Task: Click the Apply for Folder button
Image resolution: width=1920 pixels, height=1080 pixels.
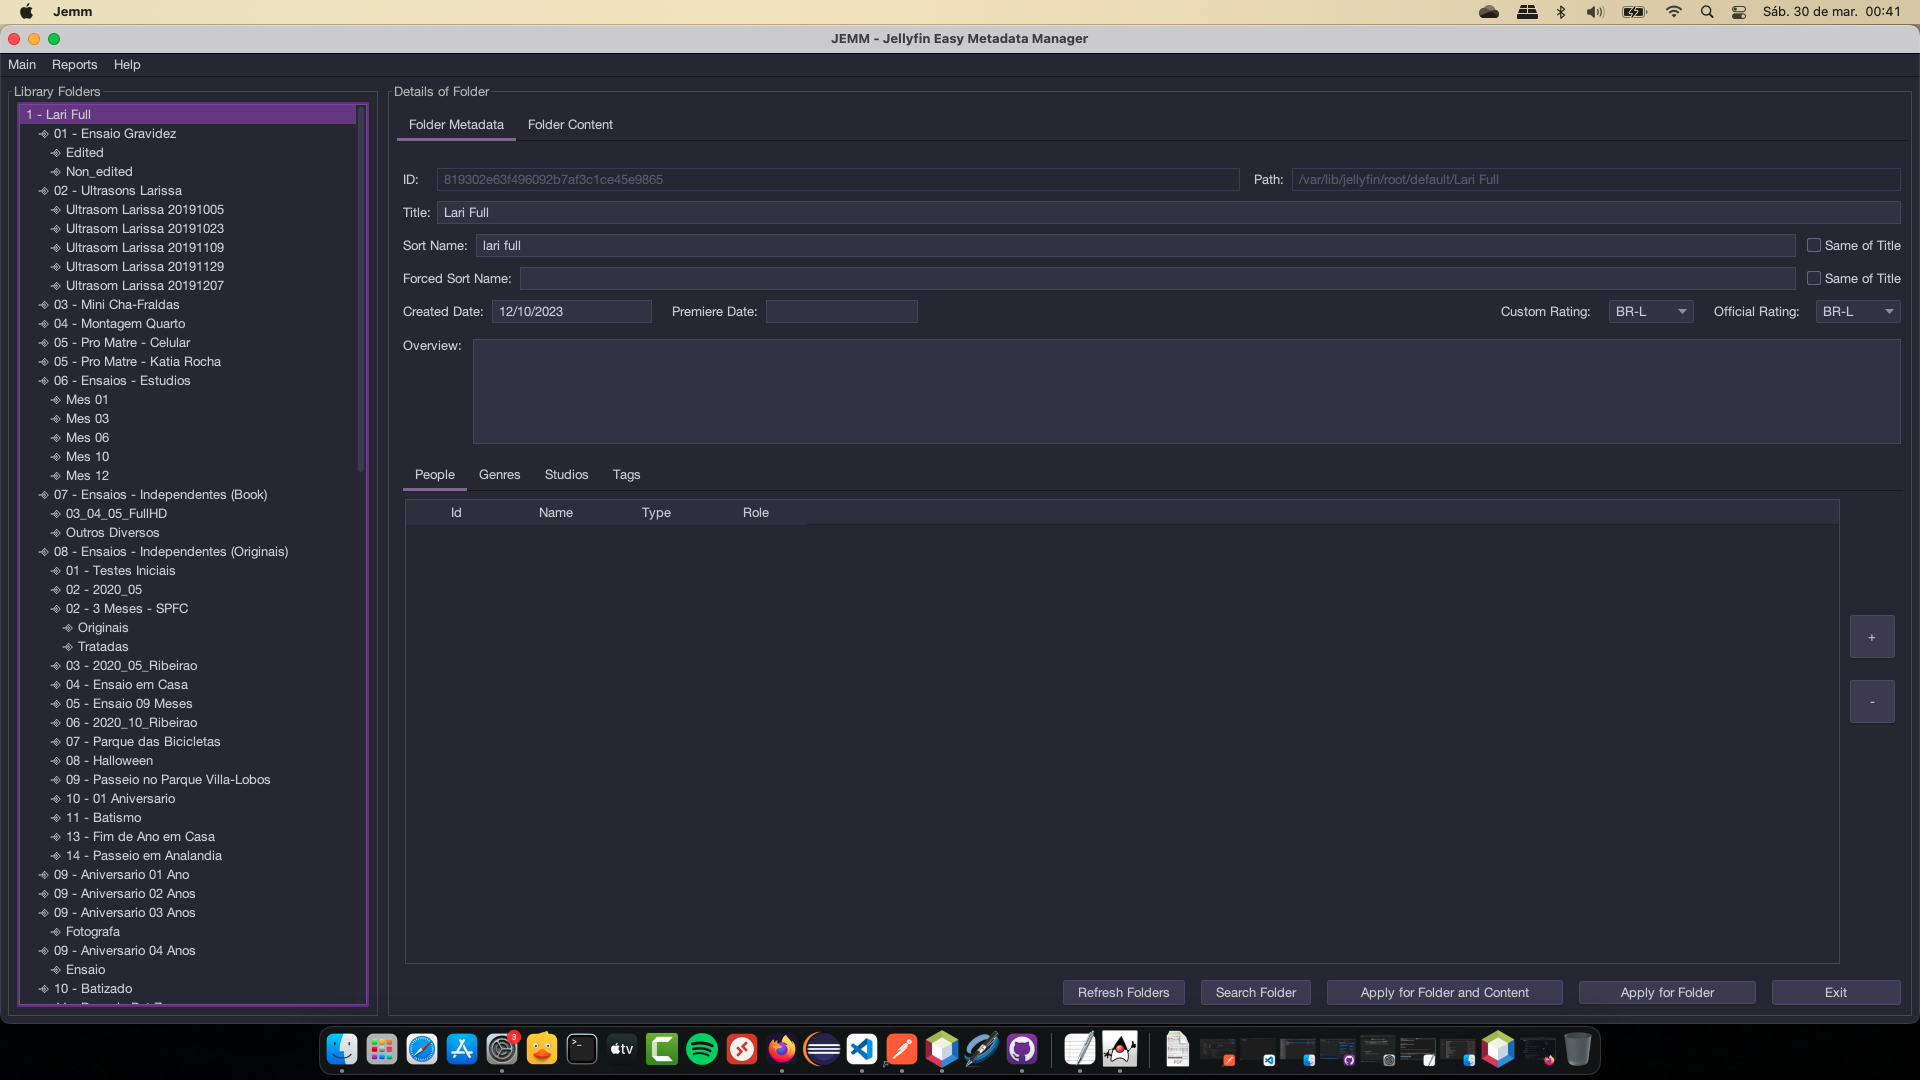Action: (x=1667, y=993)
